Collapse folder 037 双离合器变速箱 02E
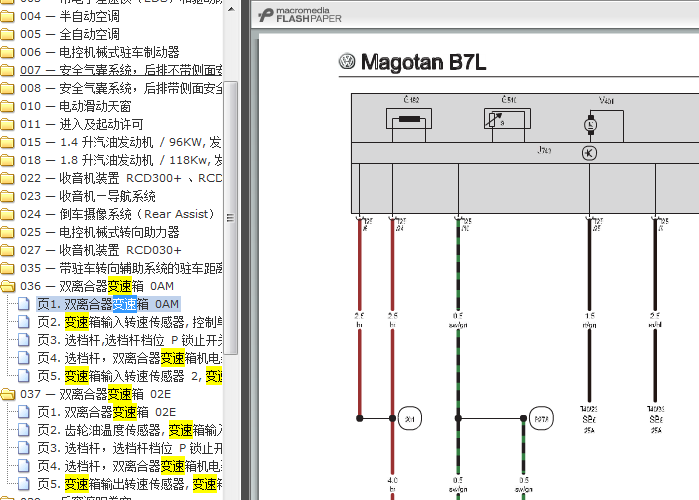 96,394
